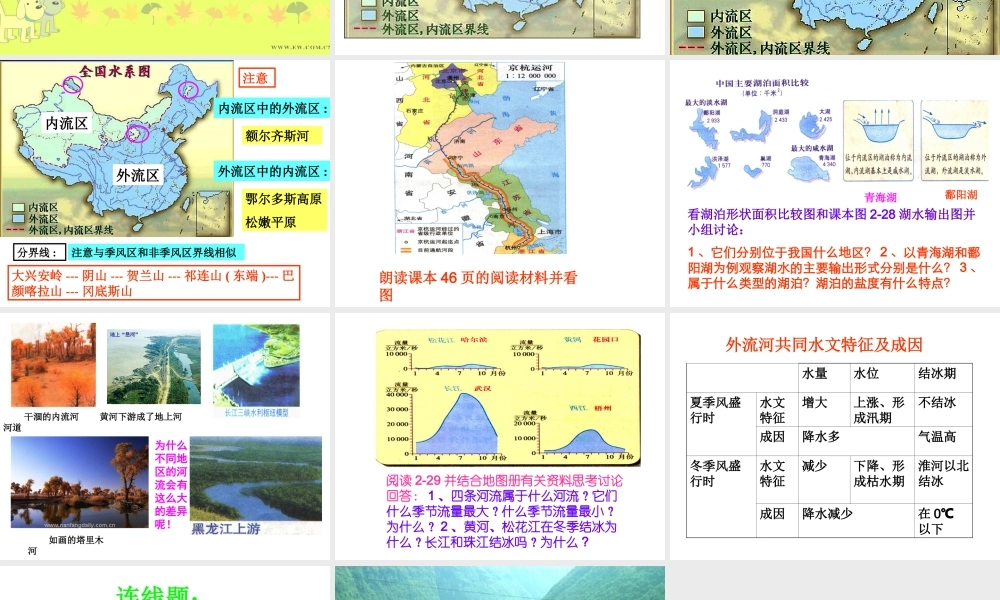Click the 水位 column header cell
The width and height of the screenshot is (1000, 600).
click(x=882, y=377)
